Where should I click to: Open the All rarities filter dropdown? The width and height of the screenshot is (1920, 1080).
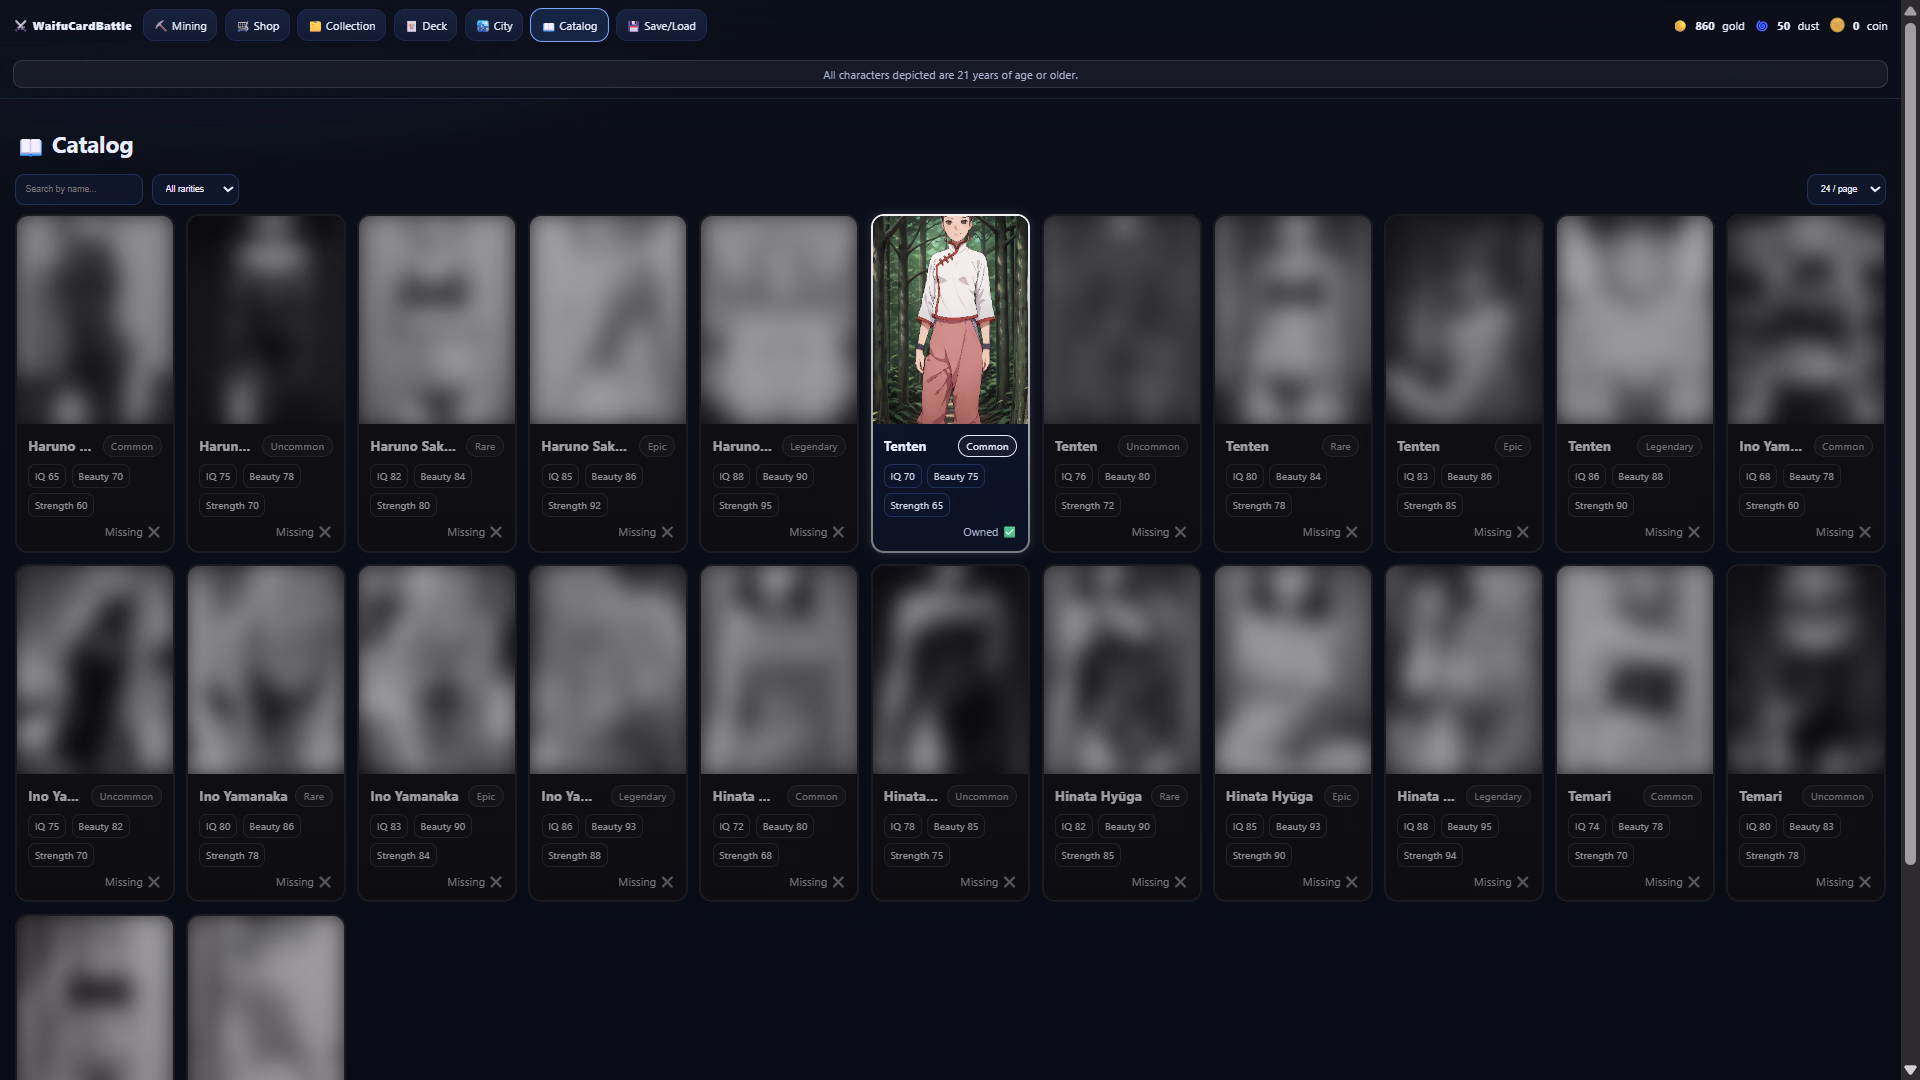click(x=196, y=189)
